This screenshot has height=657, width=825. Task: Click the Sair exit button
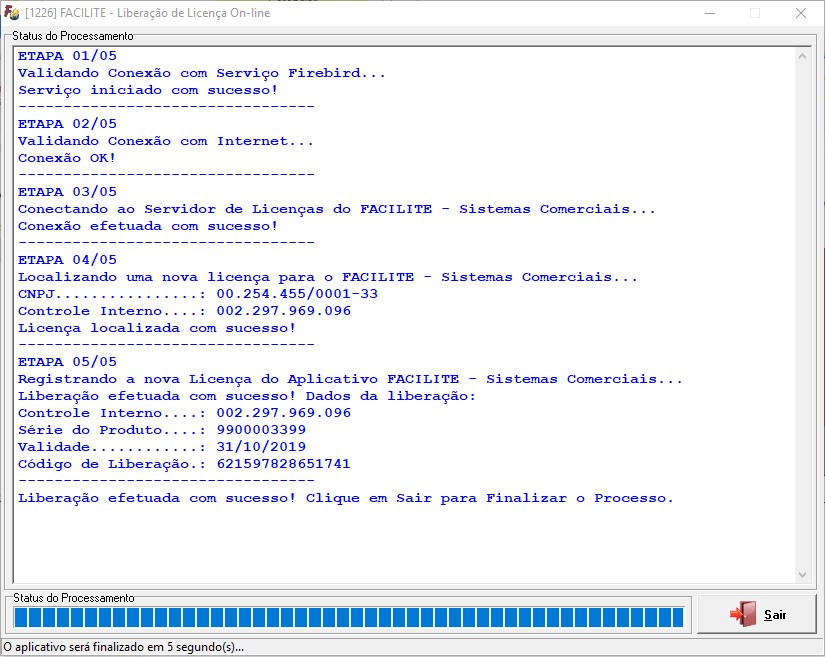click(757, 614)
